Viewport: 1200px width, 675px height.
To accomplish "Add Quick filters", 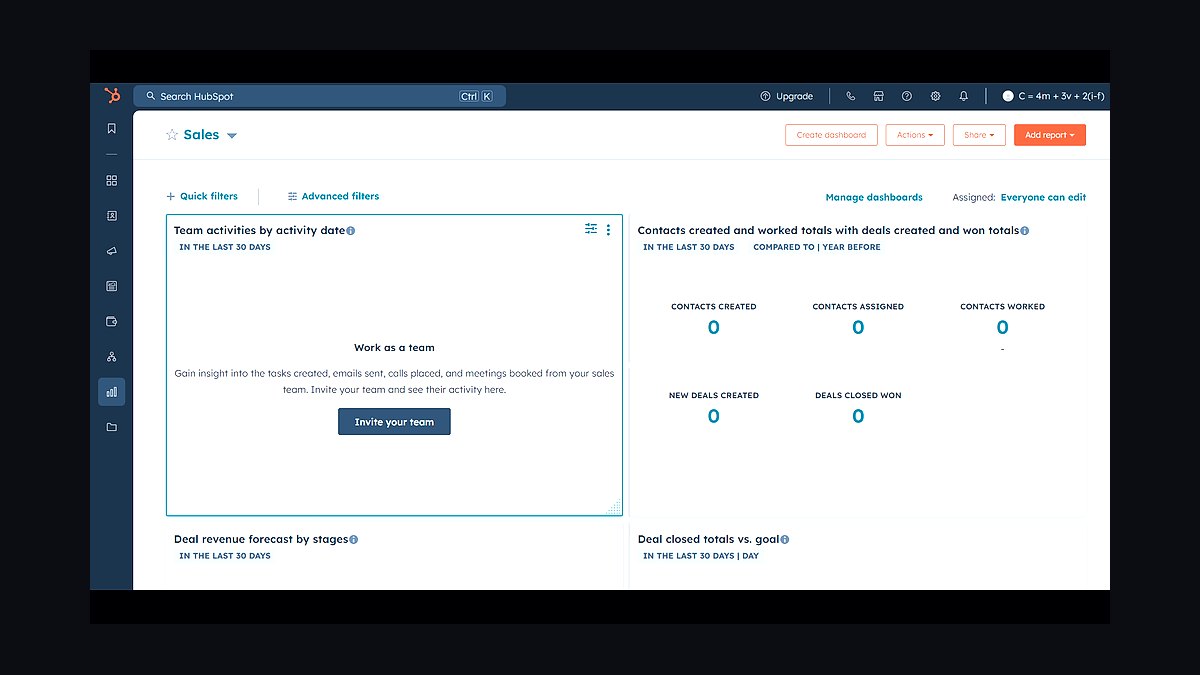I will 202,197.
